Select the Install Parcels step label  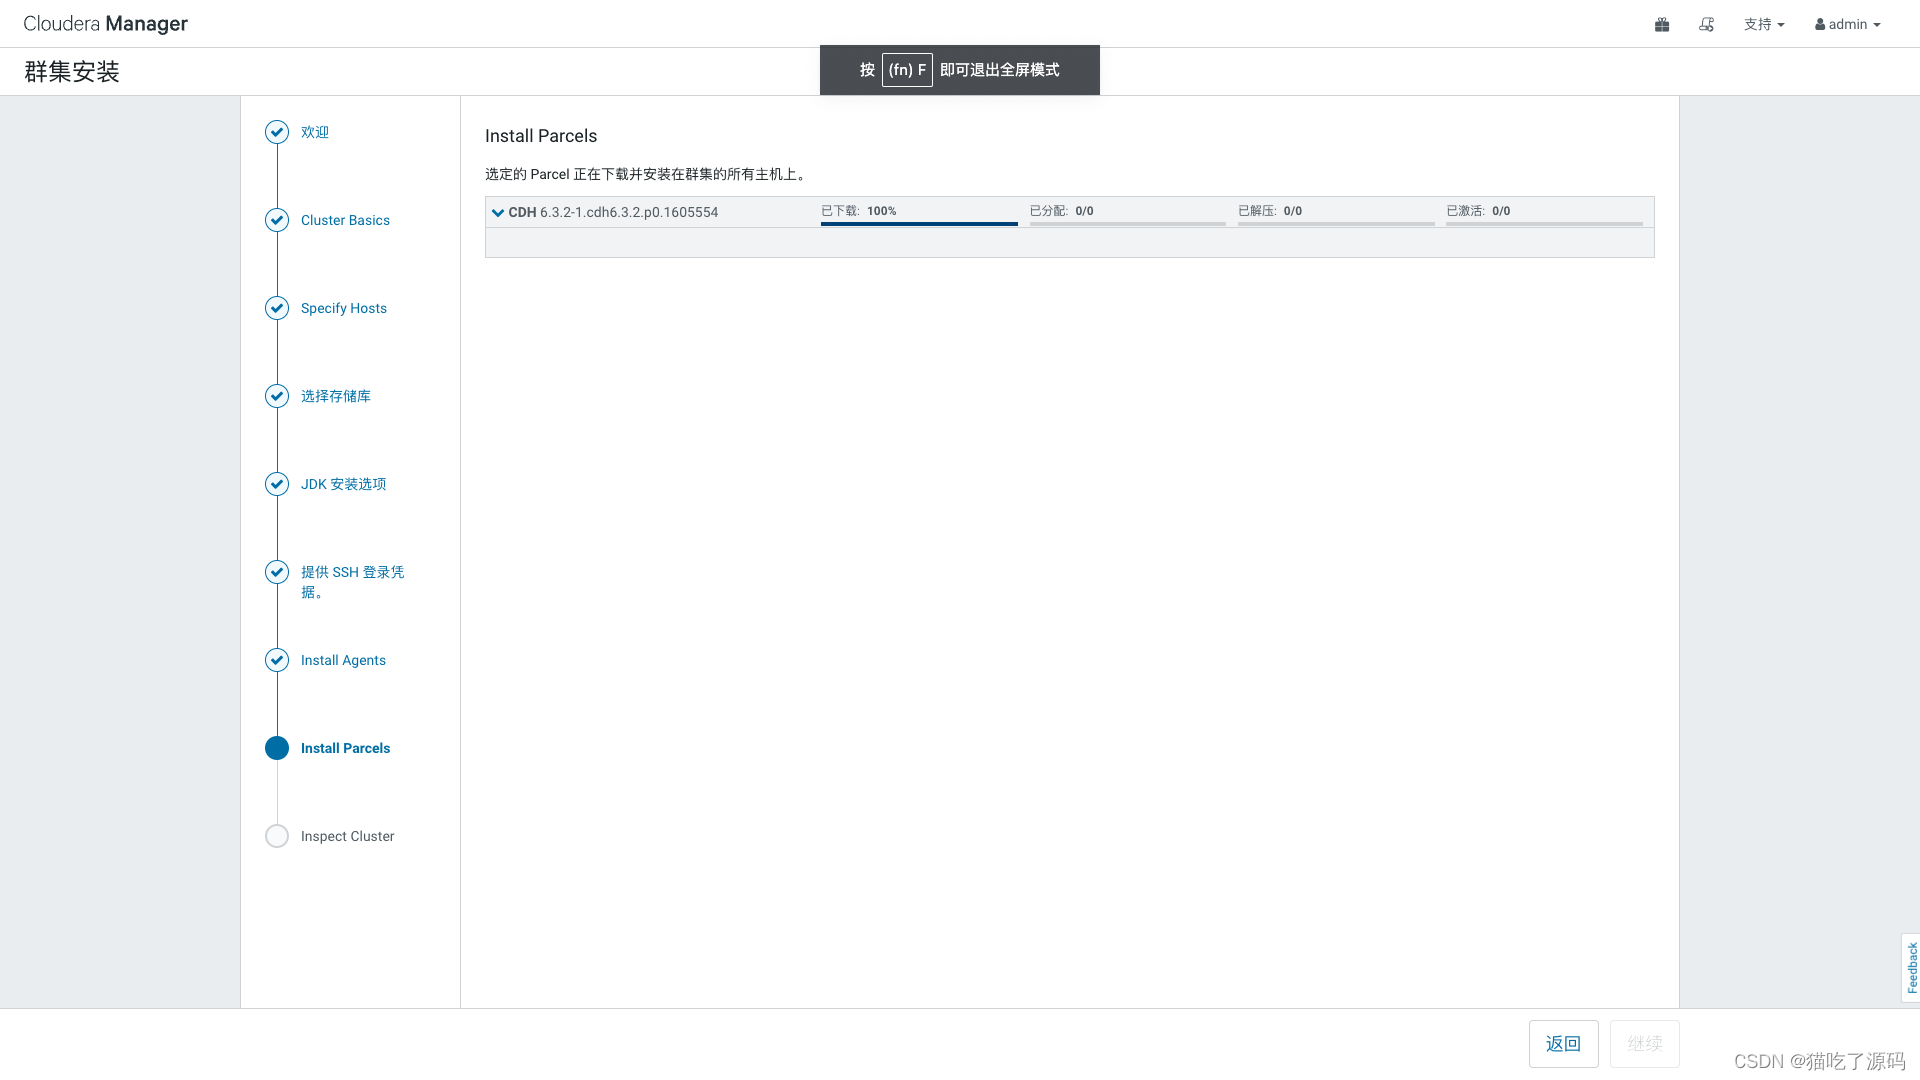pyautogui.click(x=345, y=748)
